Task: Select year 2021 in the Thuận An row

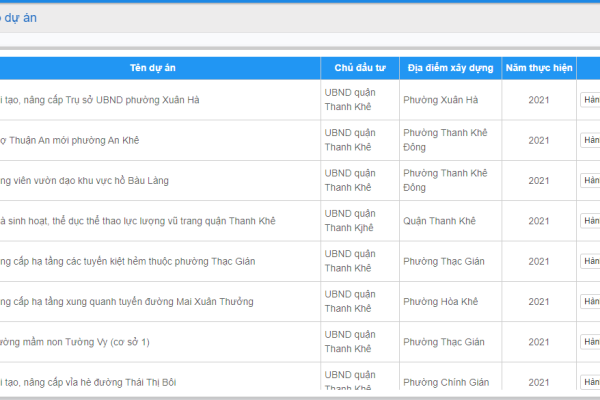Action: click(539, 140)
